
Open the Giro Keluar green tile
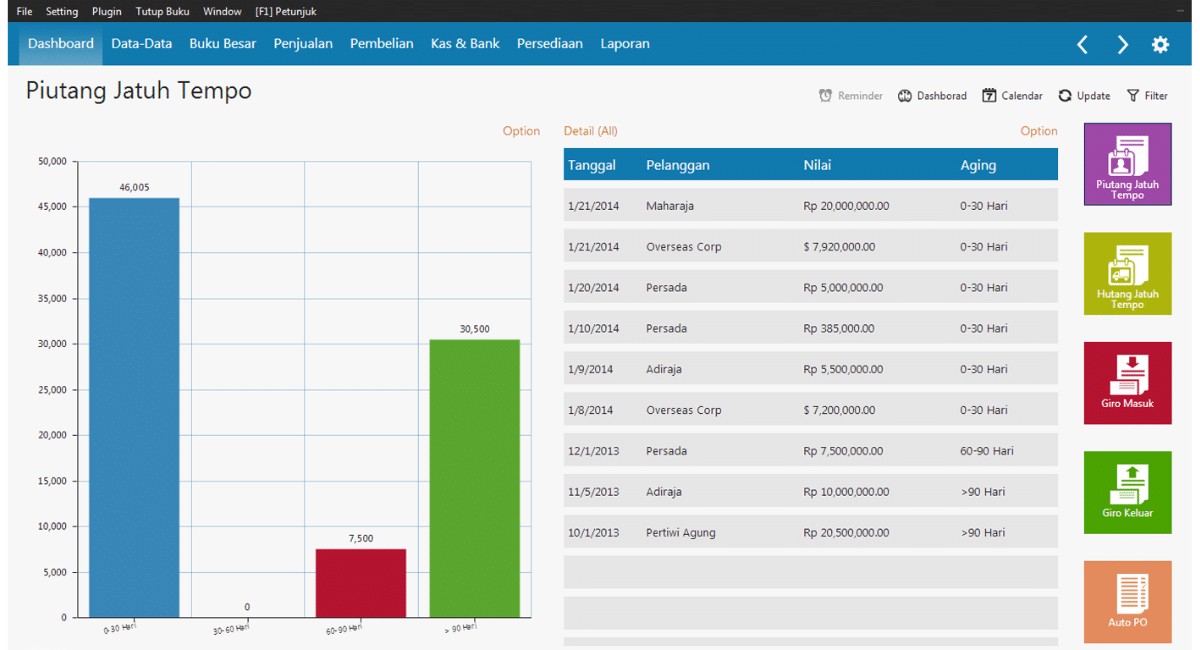(1127, 492)
